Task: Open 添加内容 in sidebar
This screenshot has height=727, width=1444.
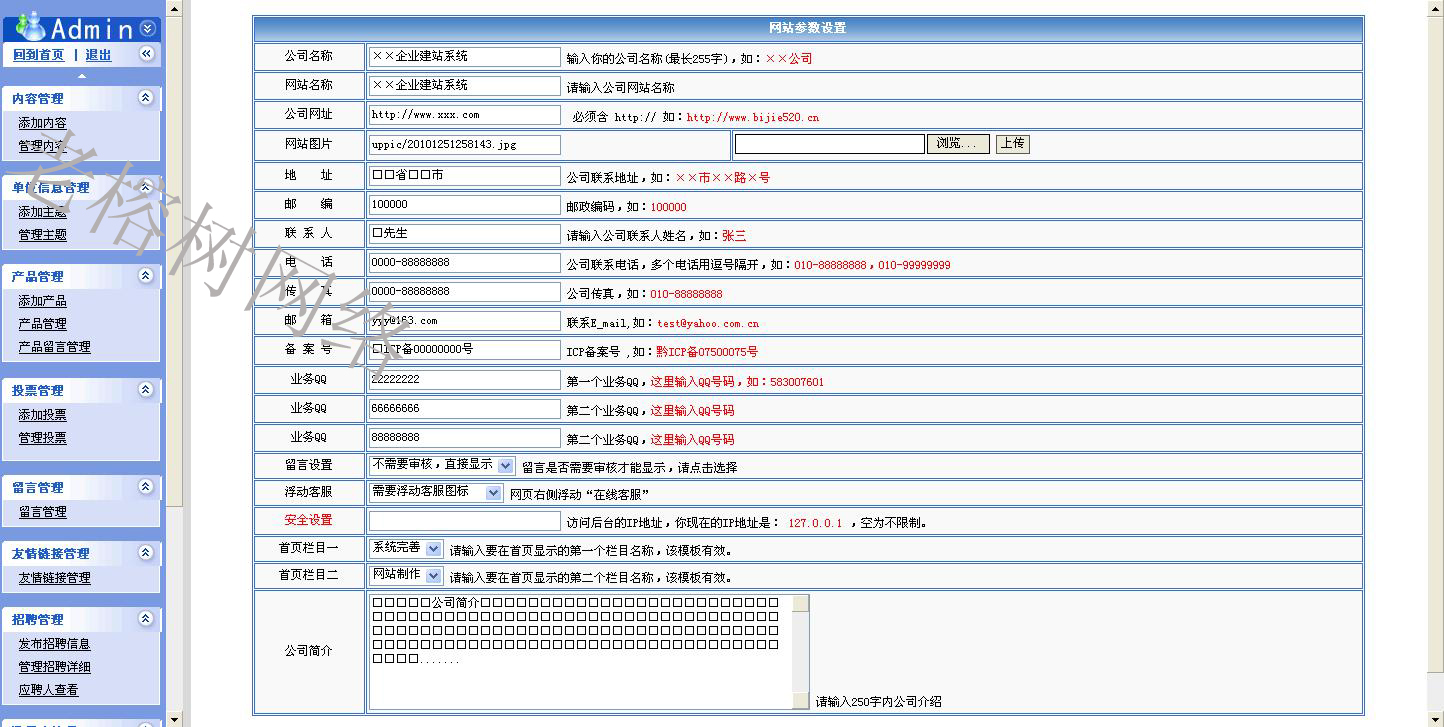Action: click(42, 123)
